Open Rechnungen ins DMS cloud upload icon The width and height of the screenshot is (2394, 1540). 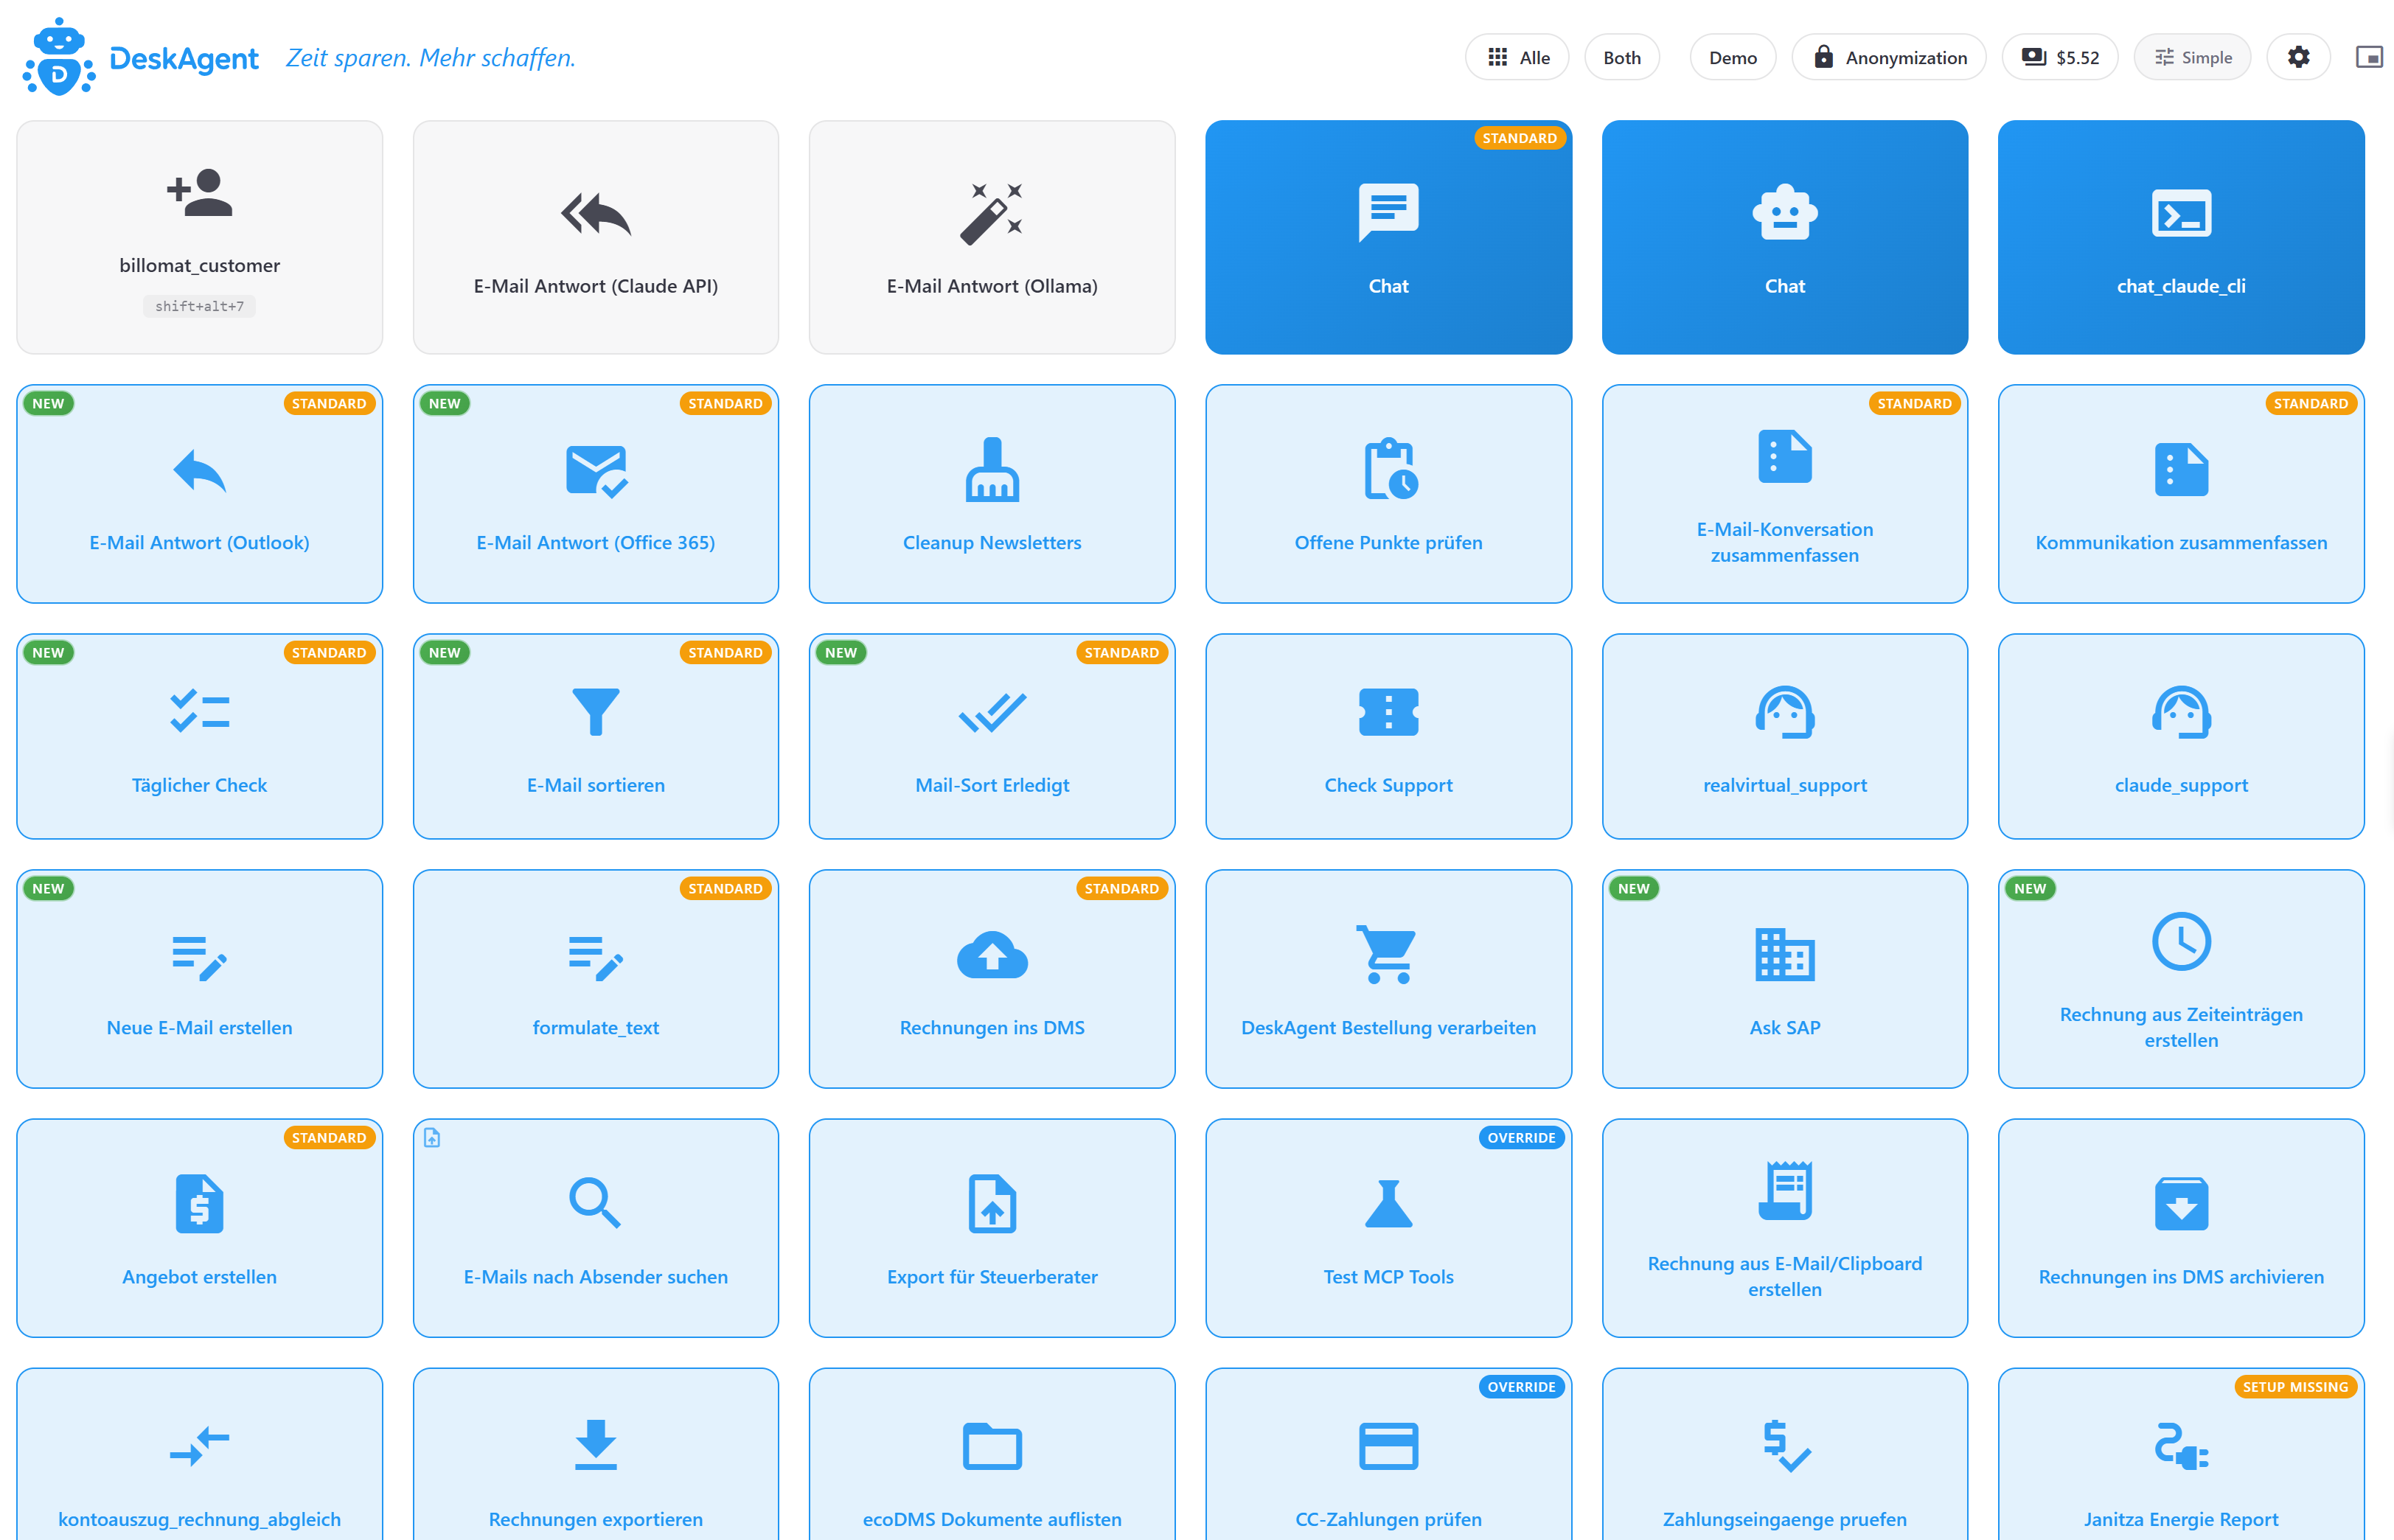pyautogui.click(x=991, y=956)
